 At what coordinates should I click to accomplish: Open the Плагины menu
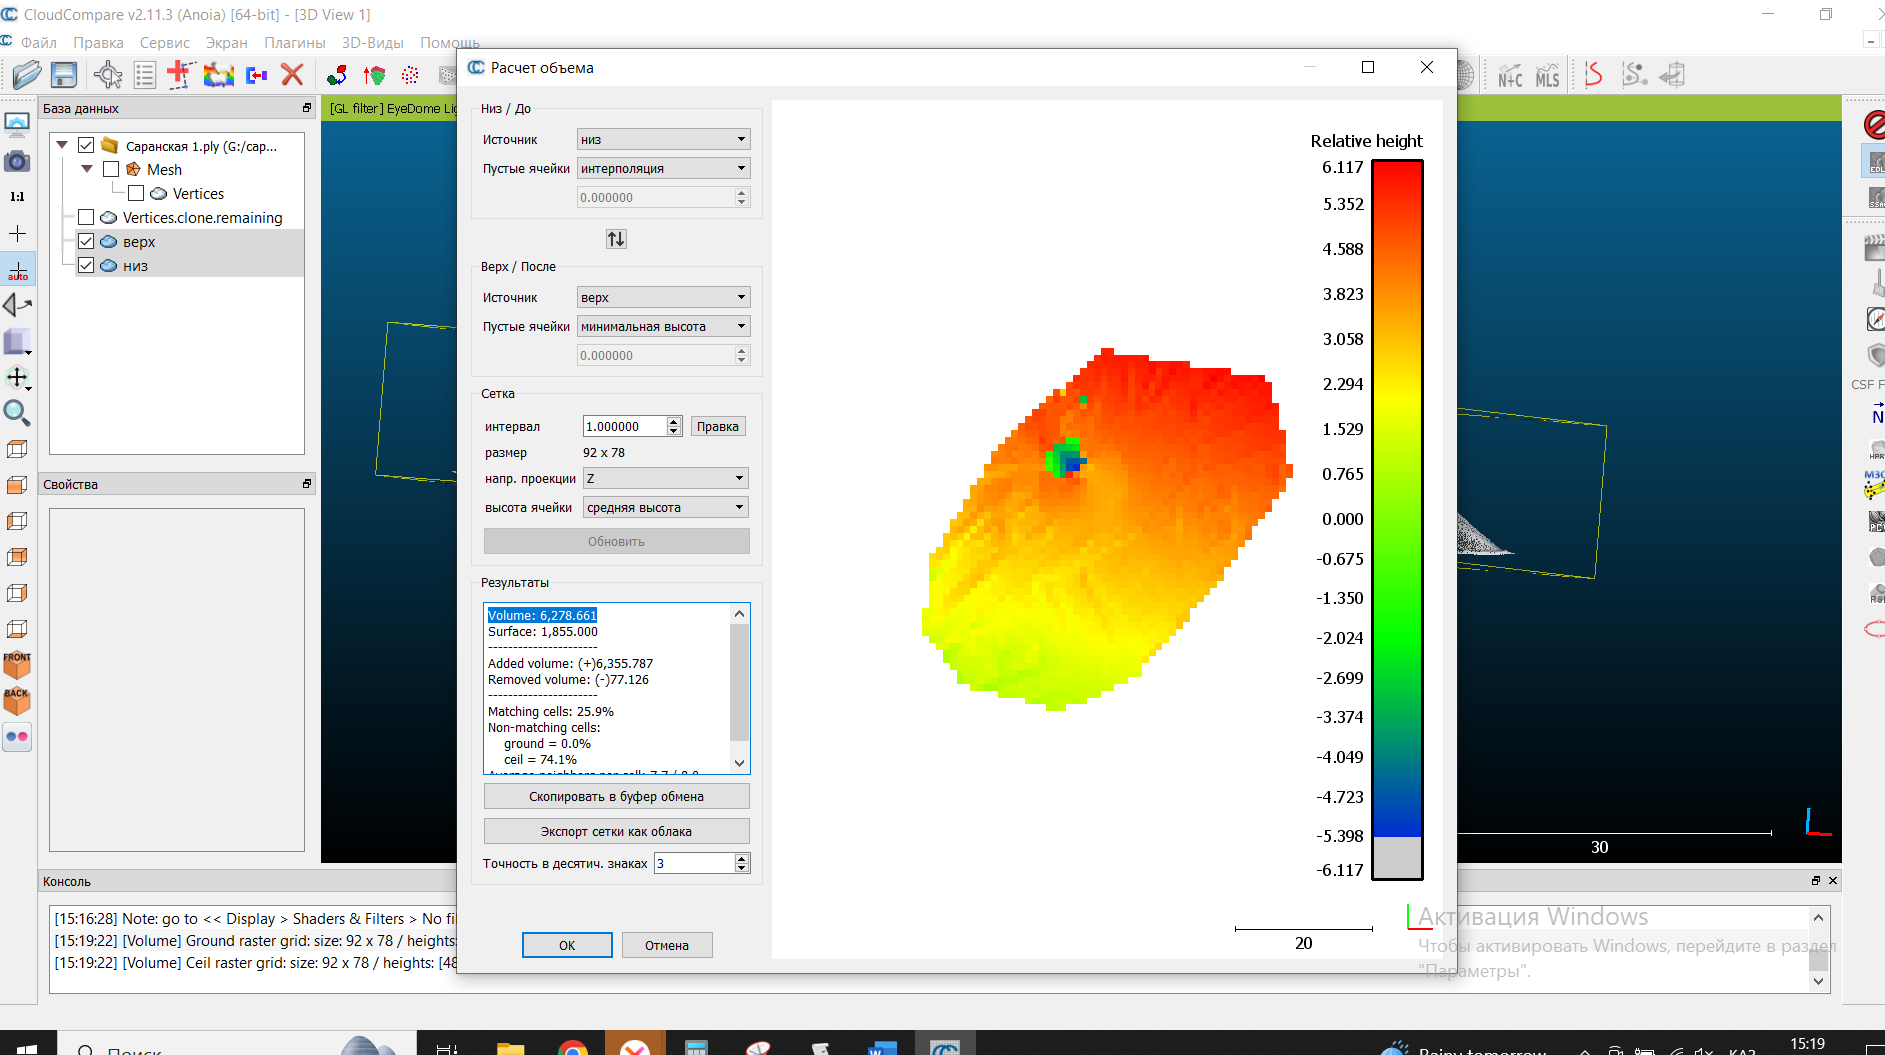coord(294,43)
